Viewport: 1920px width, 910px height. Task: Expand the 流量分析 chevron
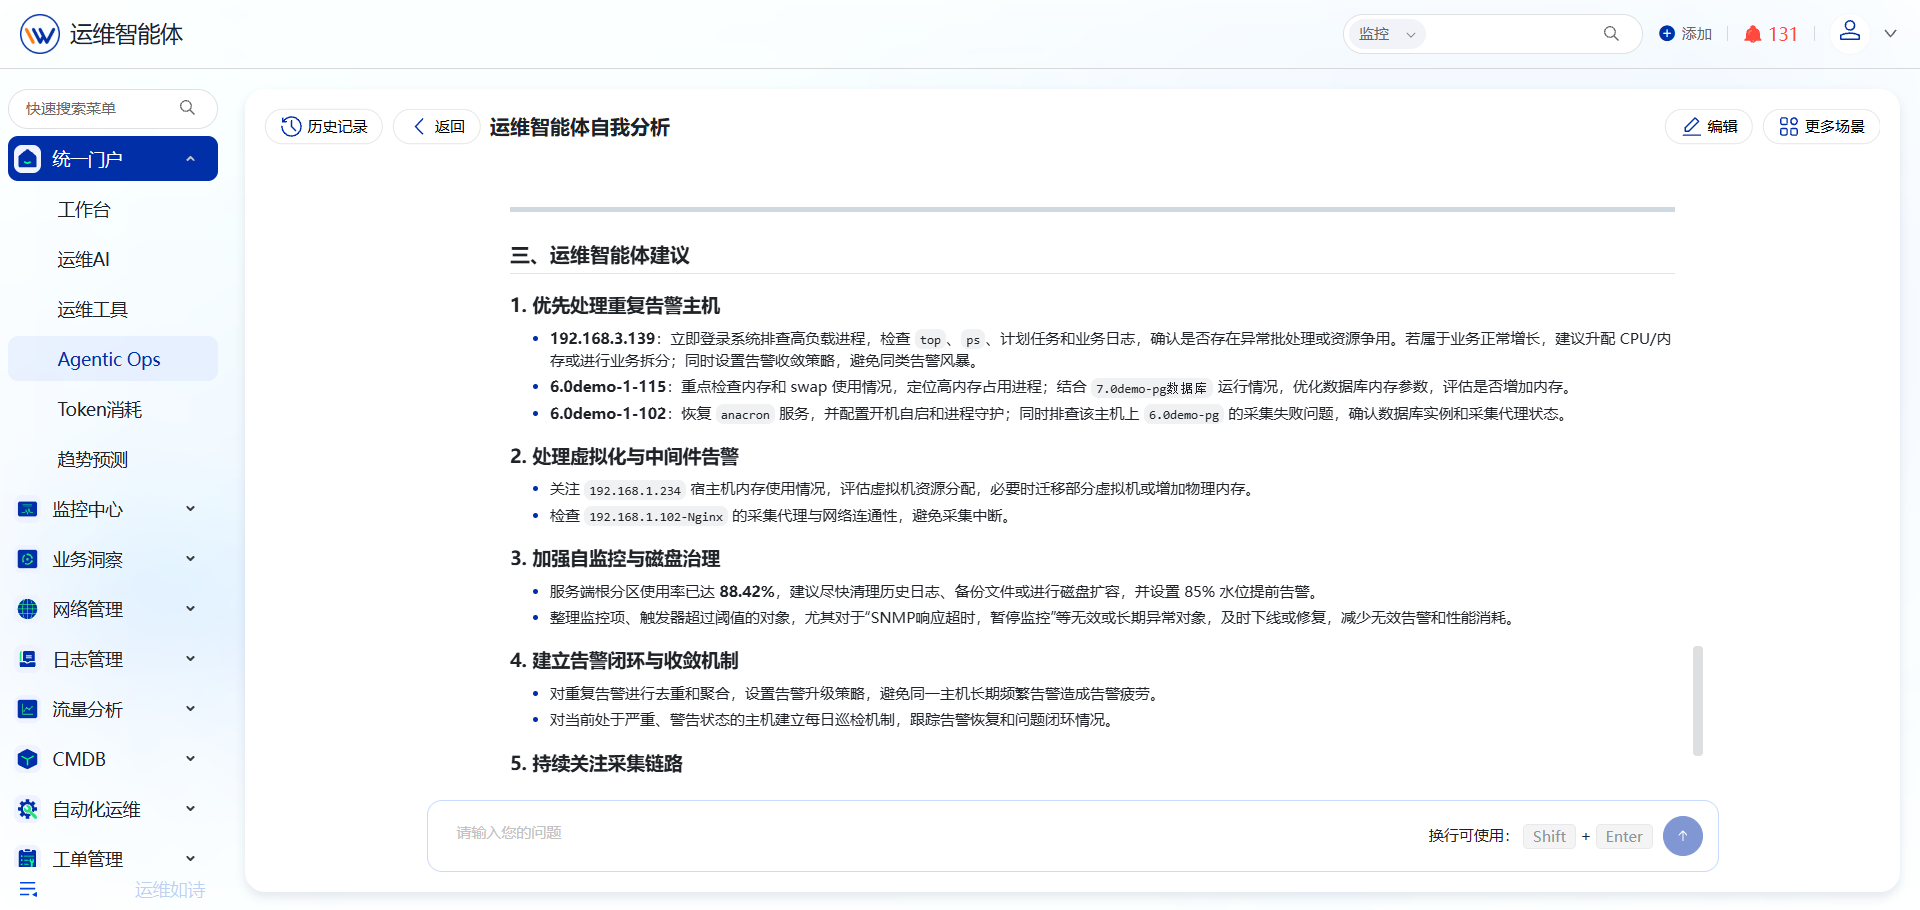[190, 709]
